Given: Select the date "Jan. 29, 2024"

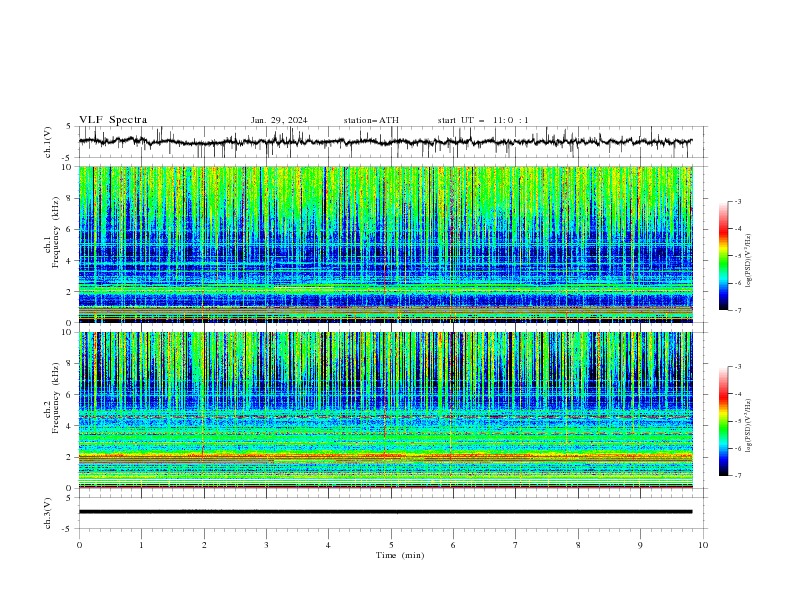Looking at the screenshot, I should [279, 120].
